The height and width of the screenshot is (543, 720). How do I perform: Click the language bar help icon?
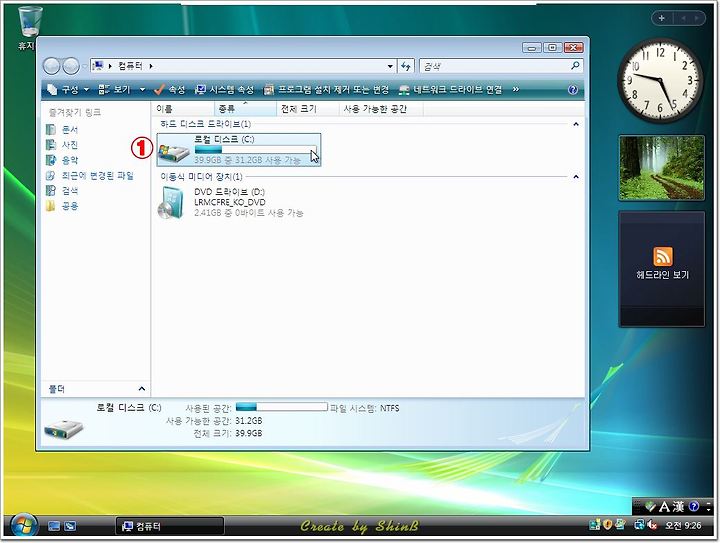(x=694, y=507)
